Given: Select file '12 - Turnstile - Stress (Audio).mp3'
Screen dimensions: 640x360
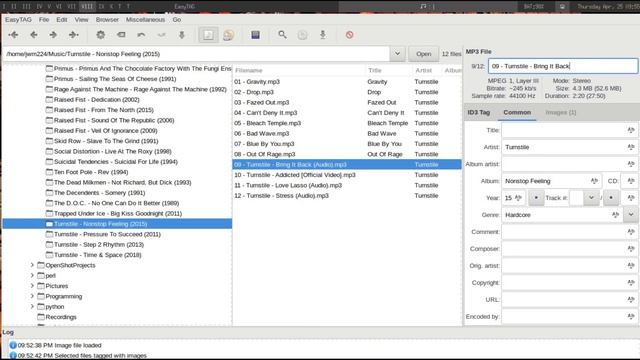Looking at the screenshot, I should [347, 196].
